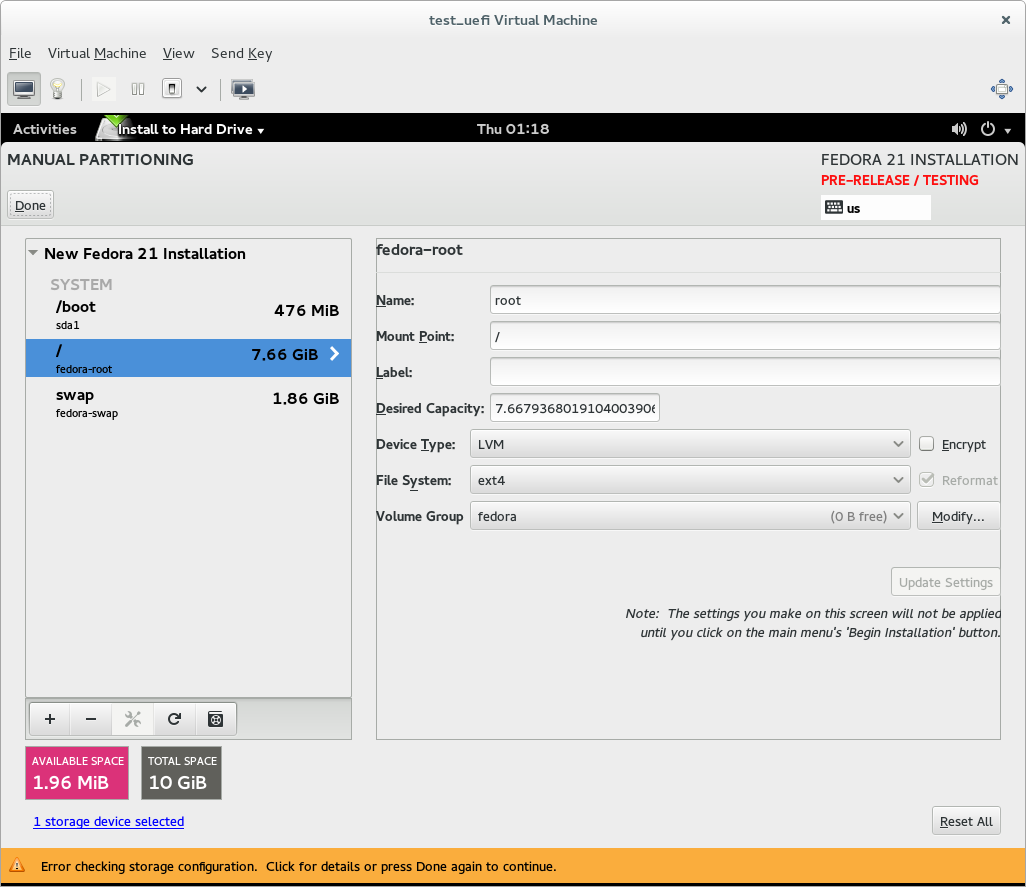Switch to fullscreen view icon
Screen dimensions: 1026x887
point(243,89)
